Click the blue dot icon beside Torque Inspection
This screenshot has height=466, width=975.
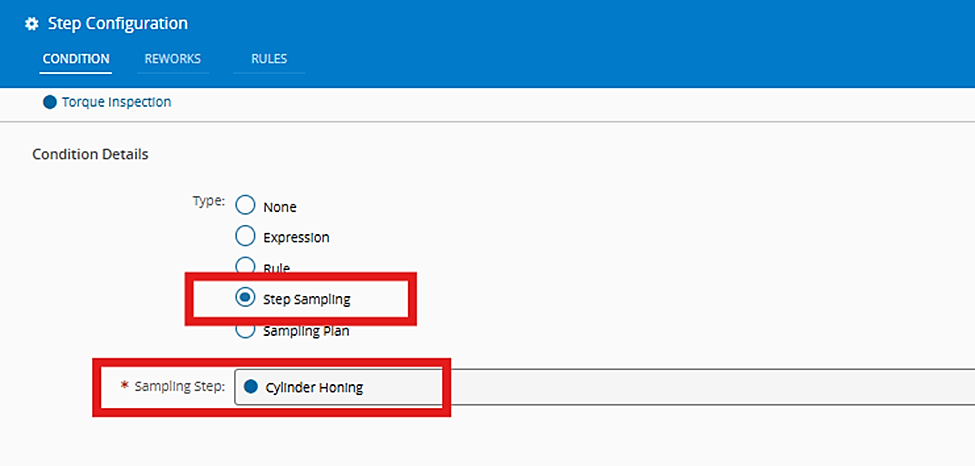[x=50, y=102]
